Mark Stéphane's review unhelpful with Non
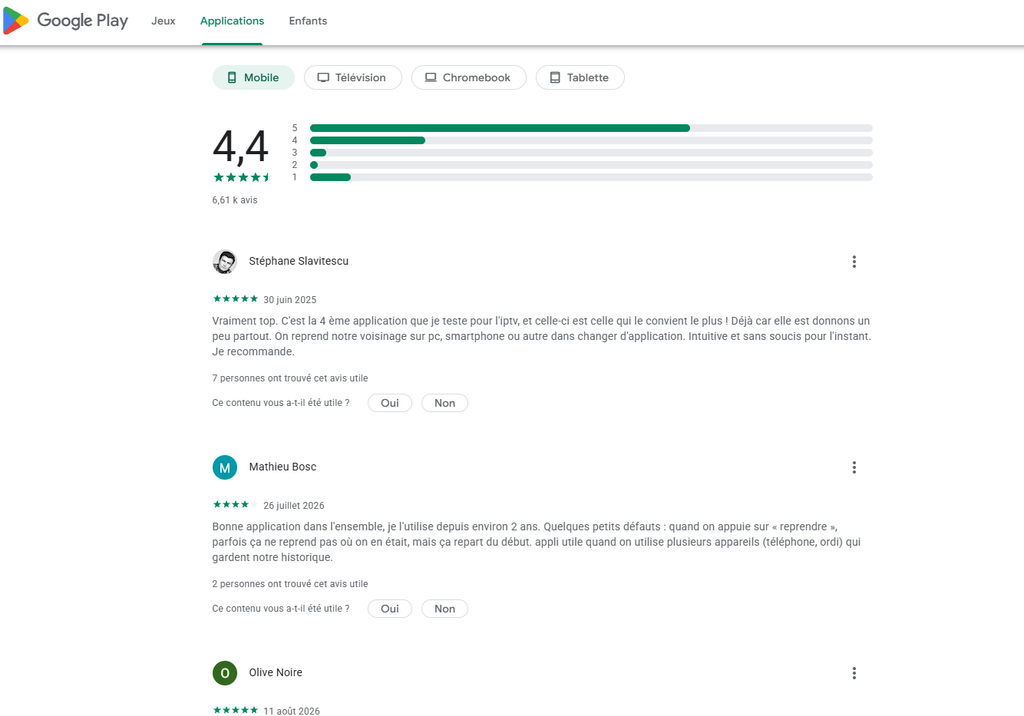Viewport: 1024px width, 716px height. tap(445, 403)
